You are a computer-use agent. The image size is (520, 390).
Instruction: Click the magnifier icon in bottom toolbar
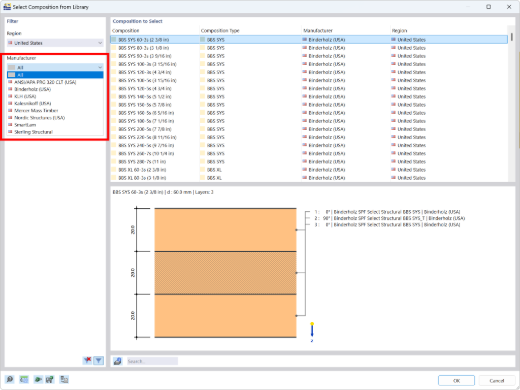coord(10,379)
